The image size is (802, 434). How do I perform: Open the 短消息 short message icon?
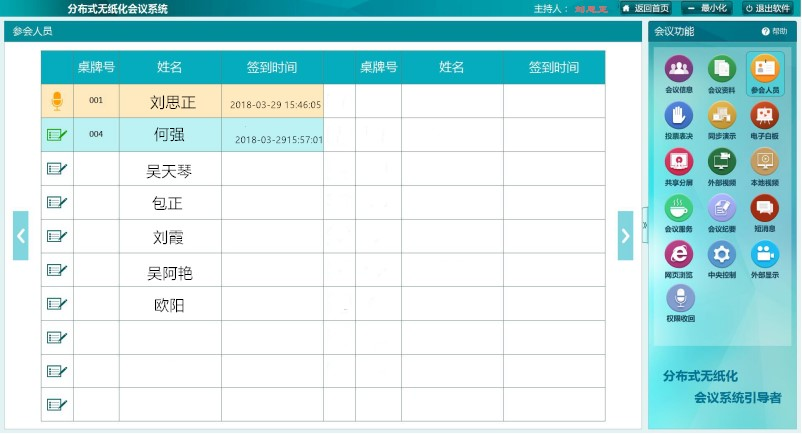(765, 208)
